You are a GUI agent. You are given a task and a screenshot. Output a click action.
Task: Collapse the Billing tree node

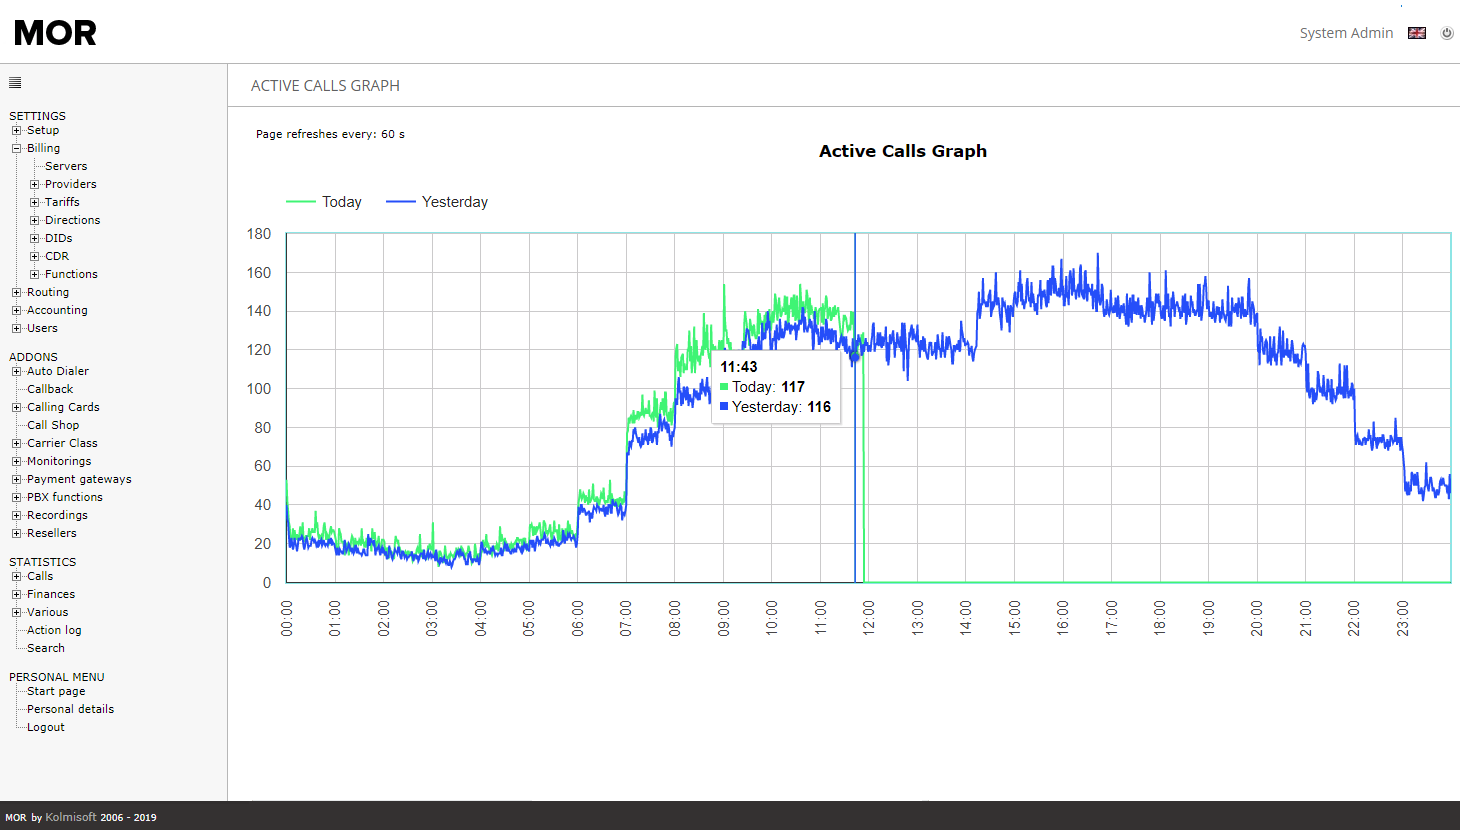pos(16,148)
